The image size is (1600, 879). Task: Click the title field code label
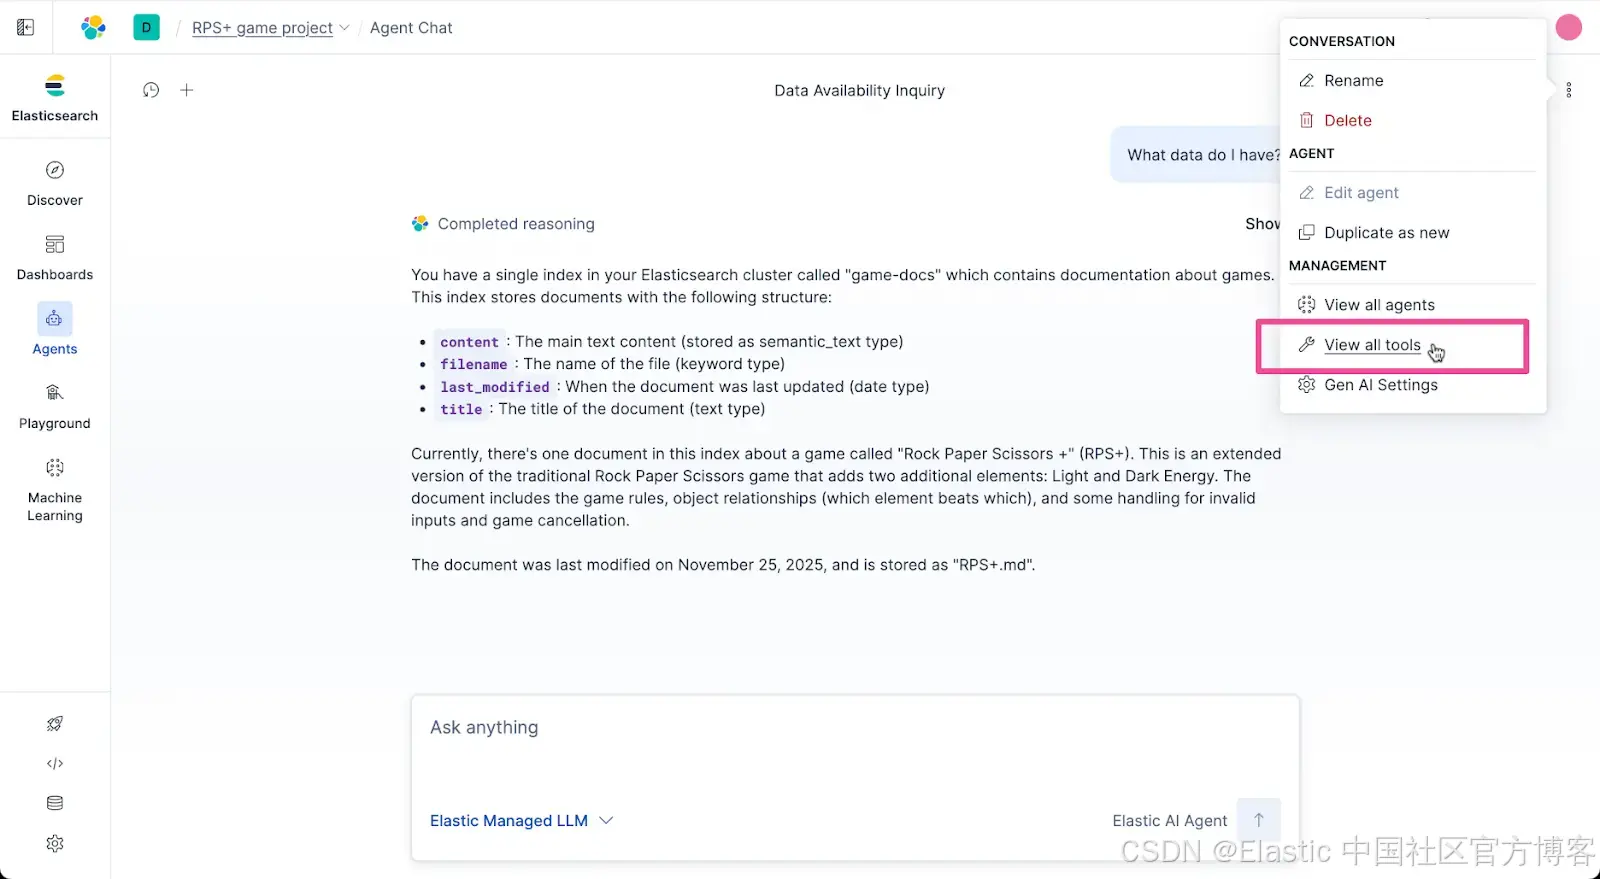[x=461, y=409]
